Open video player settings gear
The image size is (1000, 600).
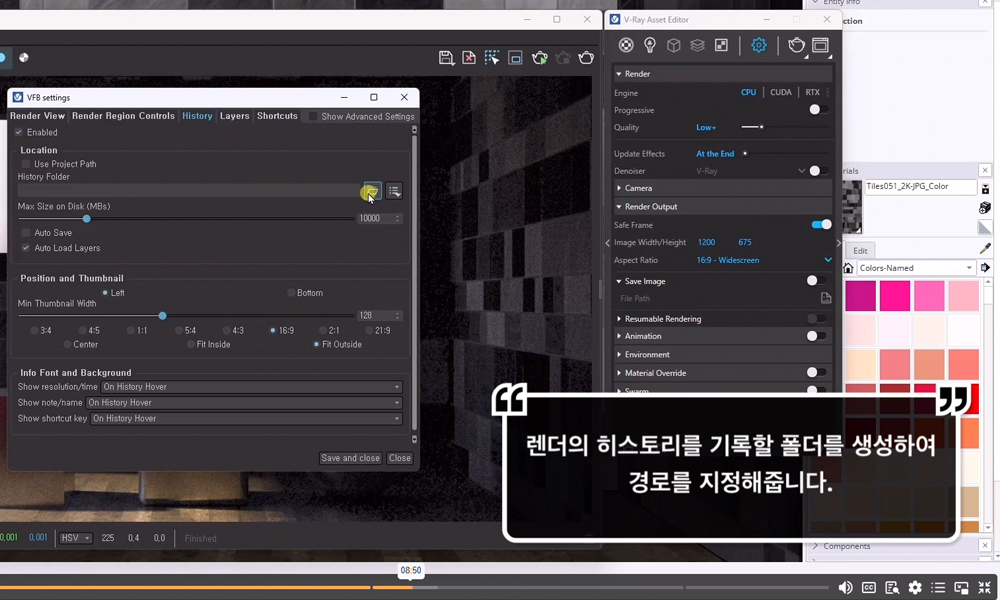[x=915, y=587]
